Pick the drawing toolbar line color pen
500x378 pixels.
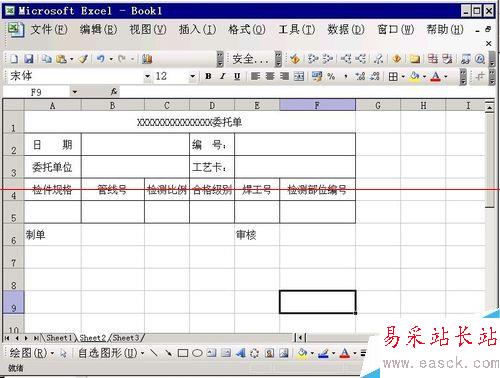(323, 353)
